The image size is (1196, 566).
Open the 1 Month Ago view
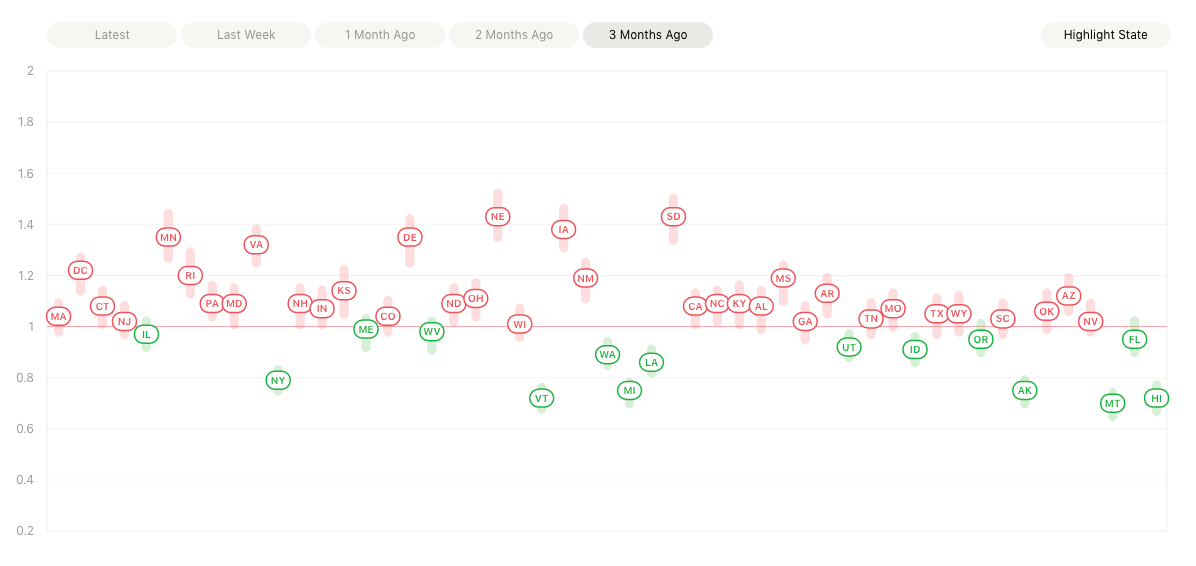pos(380,35)
